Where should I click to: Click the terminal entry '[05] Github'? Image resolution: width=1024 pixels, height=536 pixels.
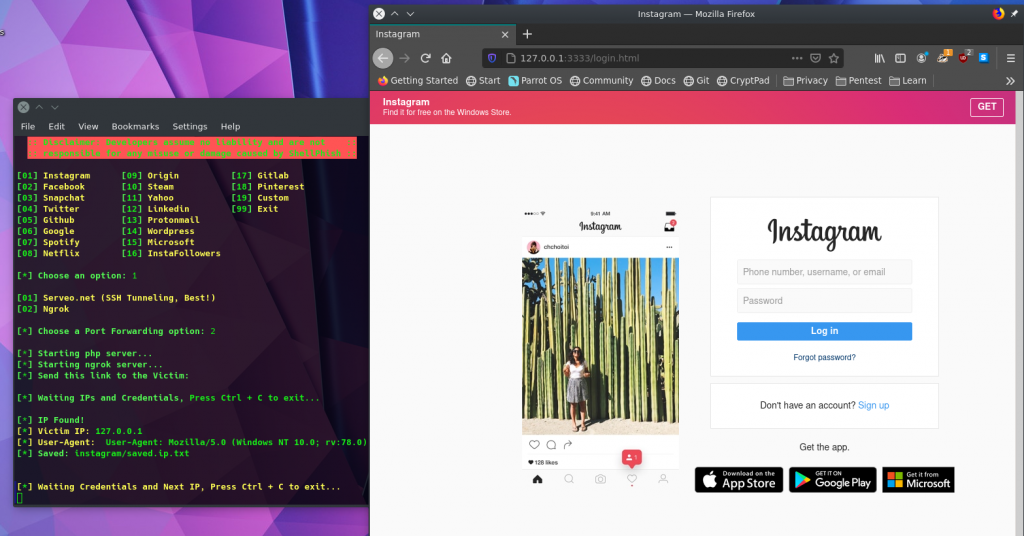tap(46, 220)
